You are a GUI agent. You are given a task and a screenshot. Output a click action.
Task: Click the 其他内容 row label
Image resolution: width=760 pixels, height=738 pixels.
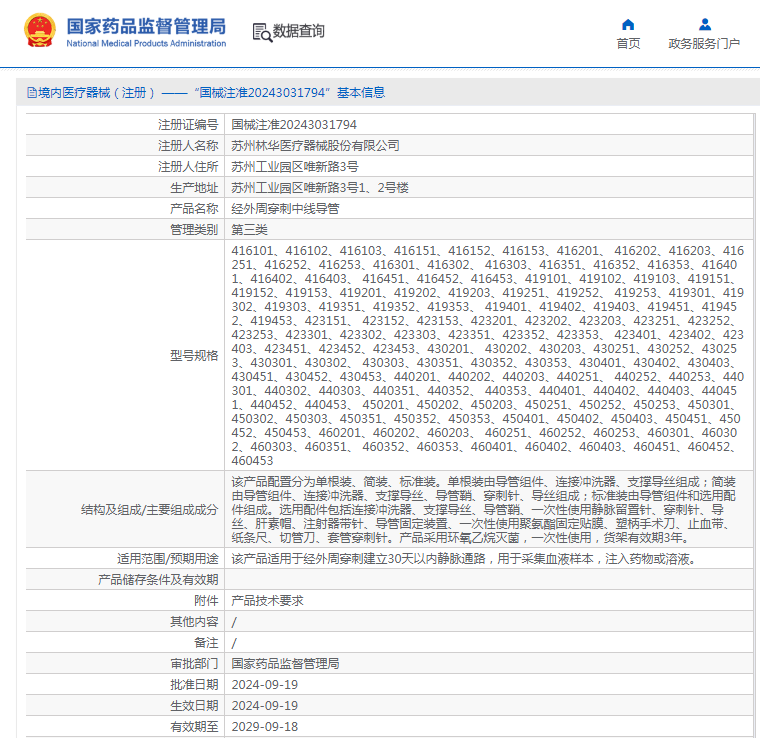tap(194, 622)
